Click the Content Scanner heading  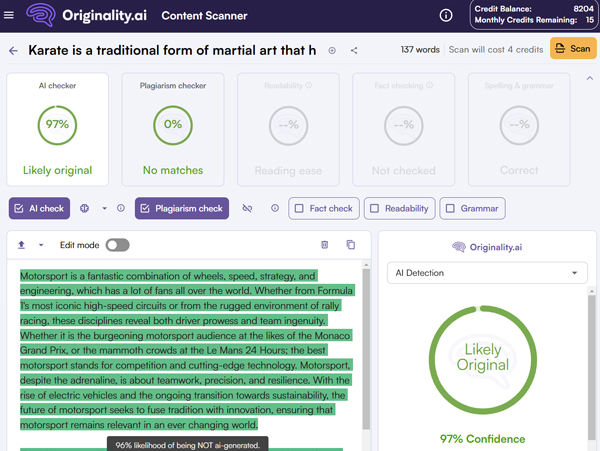pyautogui.click(x=204, y=16)
